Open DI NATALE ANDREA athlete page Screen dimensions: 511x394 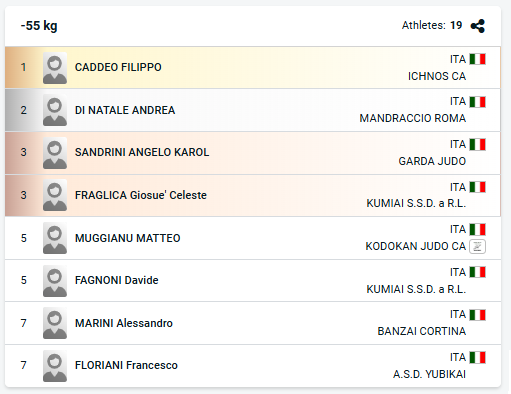point(125,110)
